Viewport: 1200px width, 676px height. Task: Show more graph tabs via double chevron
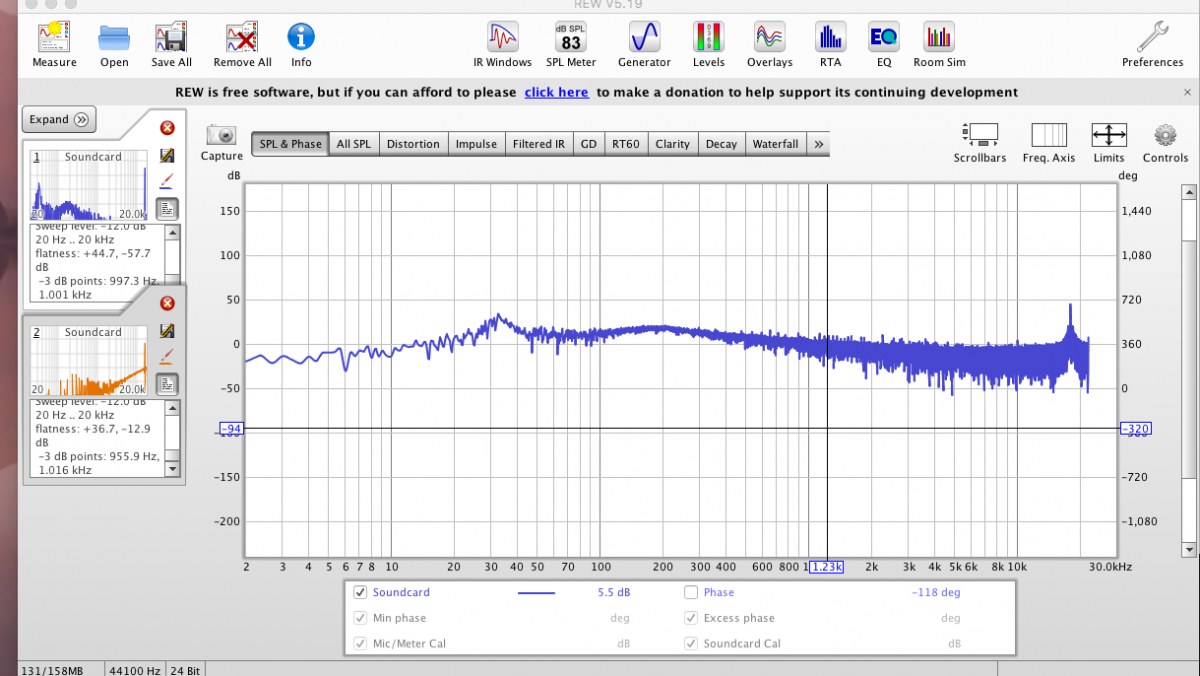[x=819, y=144]
